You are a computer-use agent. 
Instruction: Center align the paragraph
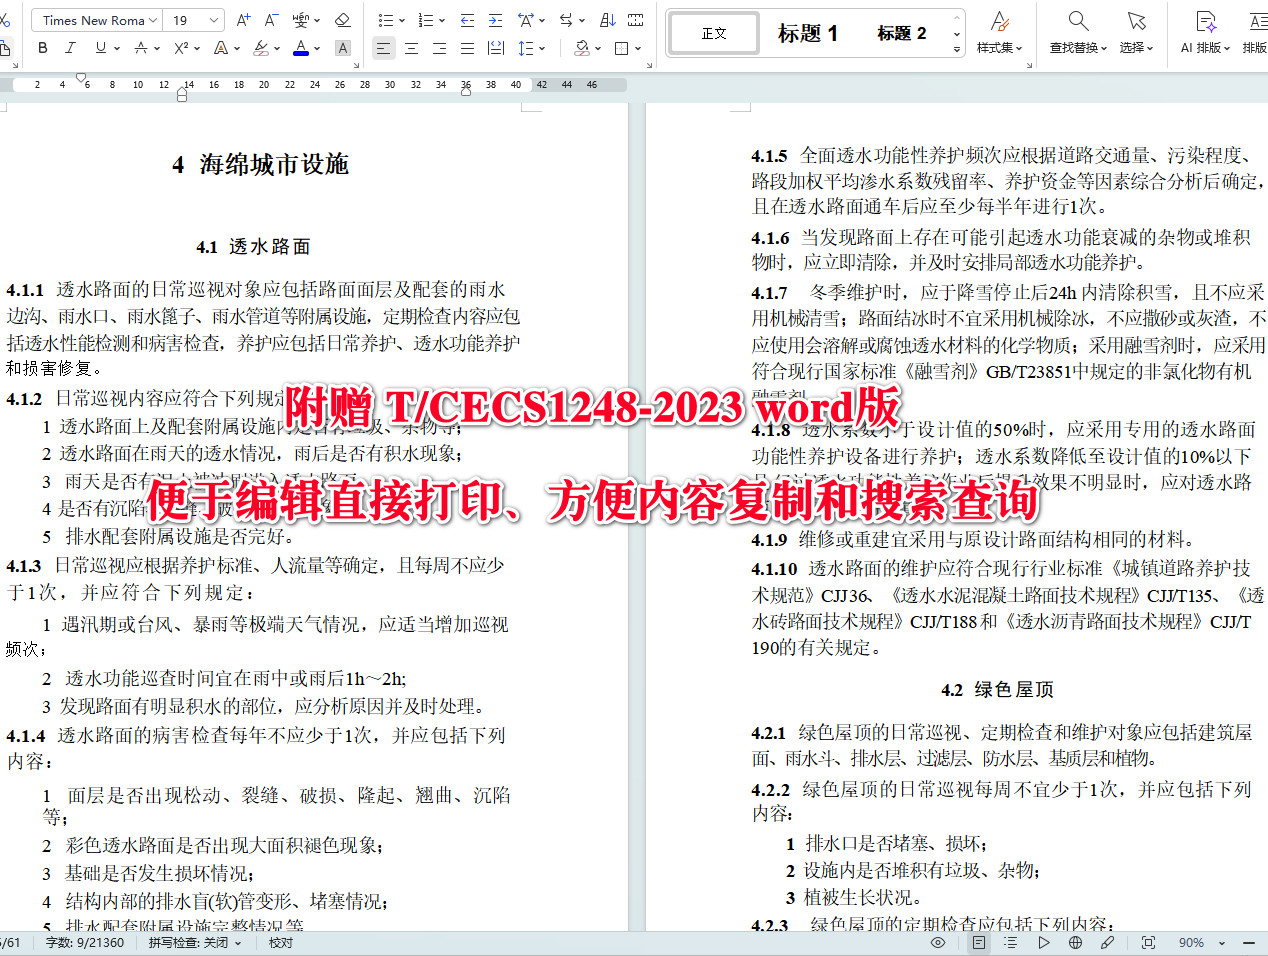pos(411,48)
